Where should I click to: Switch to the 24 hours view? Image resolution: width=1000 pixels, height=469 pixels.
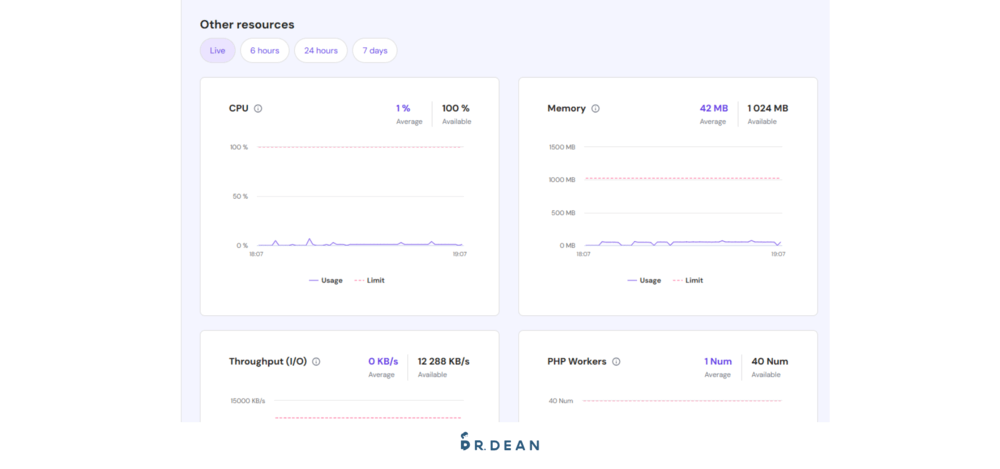coord(320,50)
